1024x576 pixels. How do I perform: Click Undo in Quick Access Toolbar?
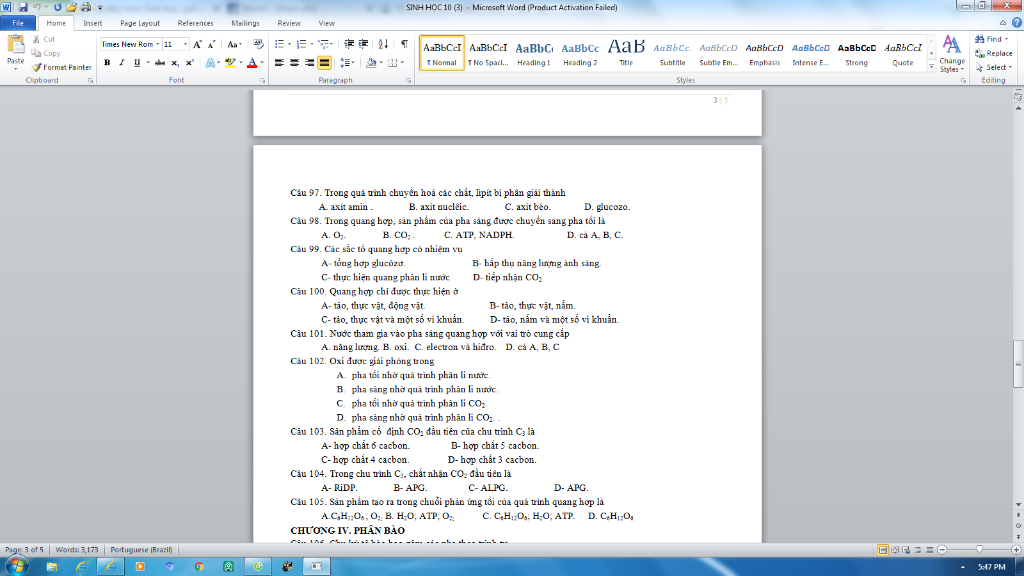click(37, 7)
